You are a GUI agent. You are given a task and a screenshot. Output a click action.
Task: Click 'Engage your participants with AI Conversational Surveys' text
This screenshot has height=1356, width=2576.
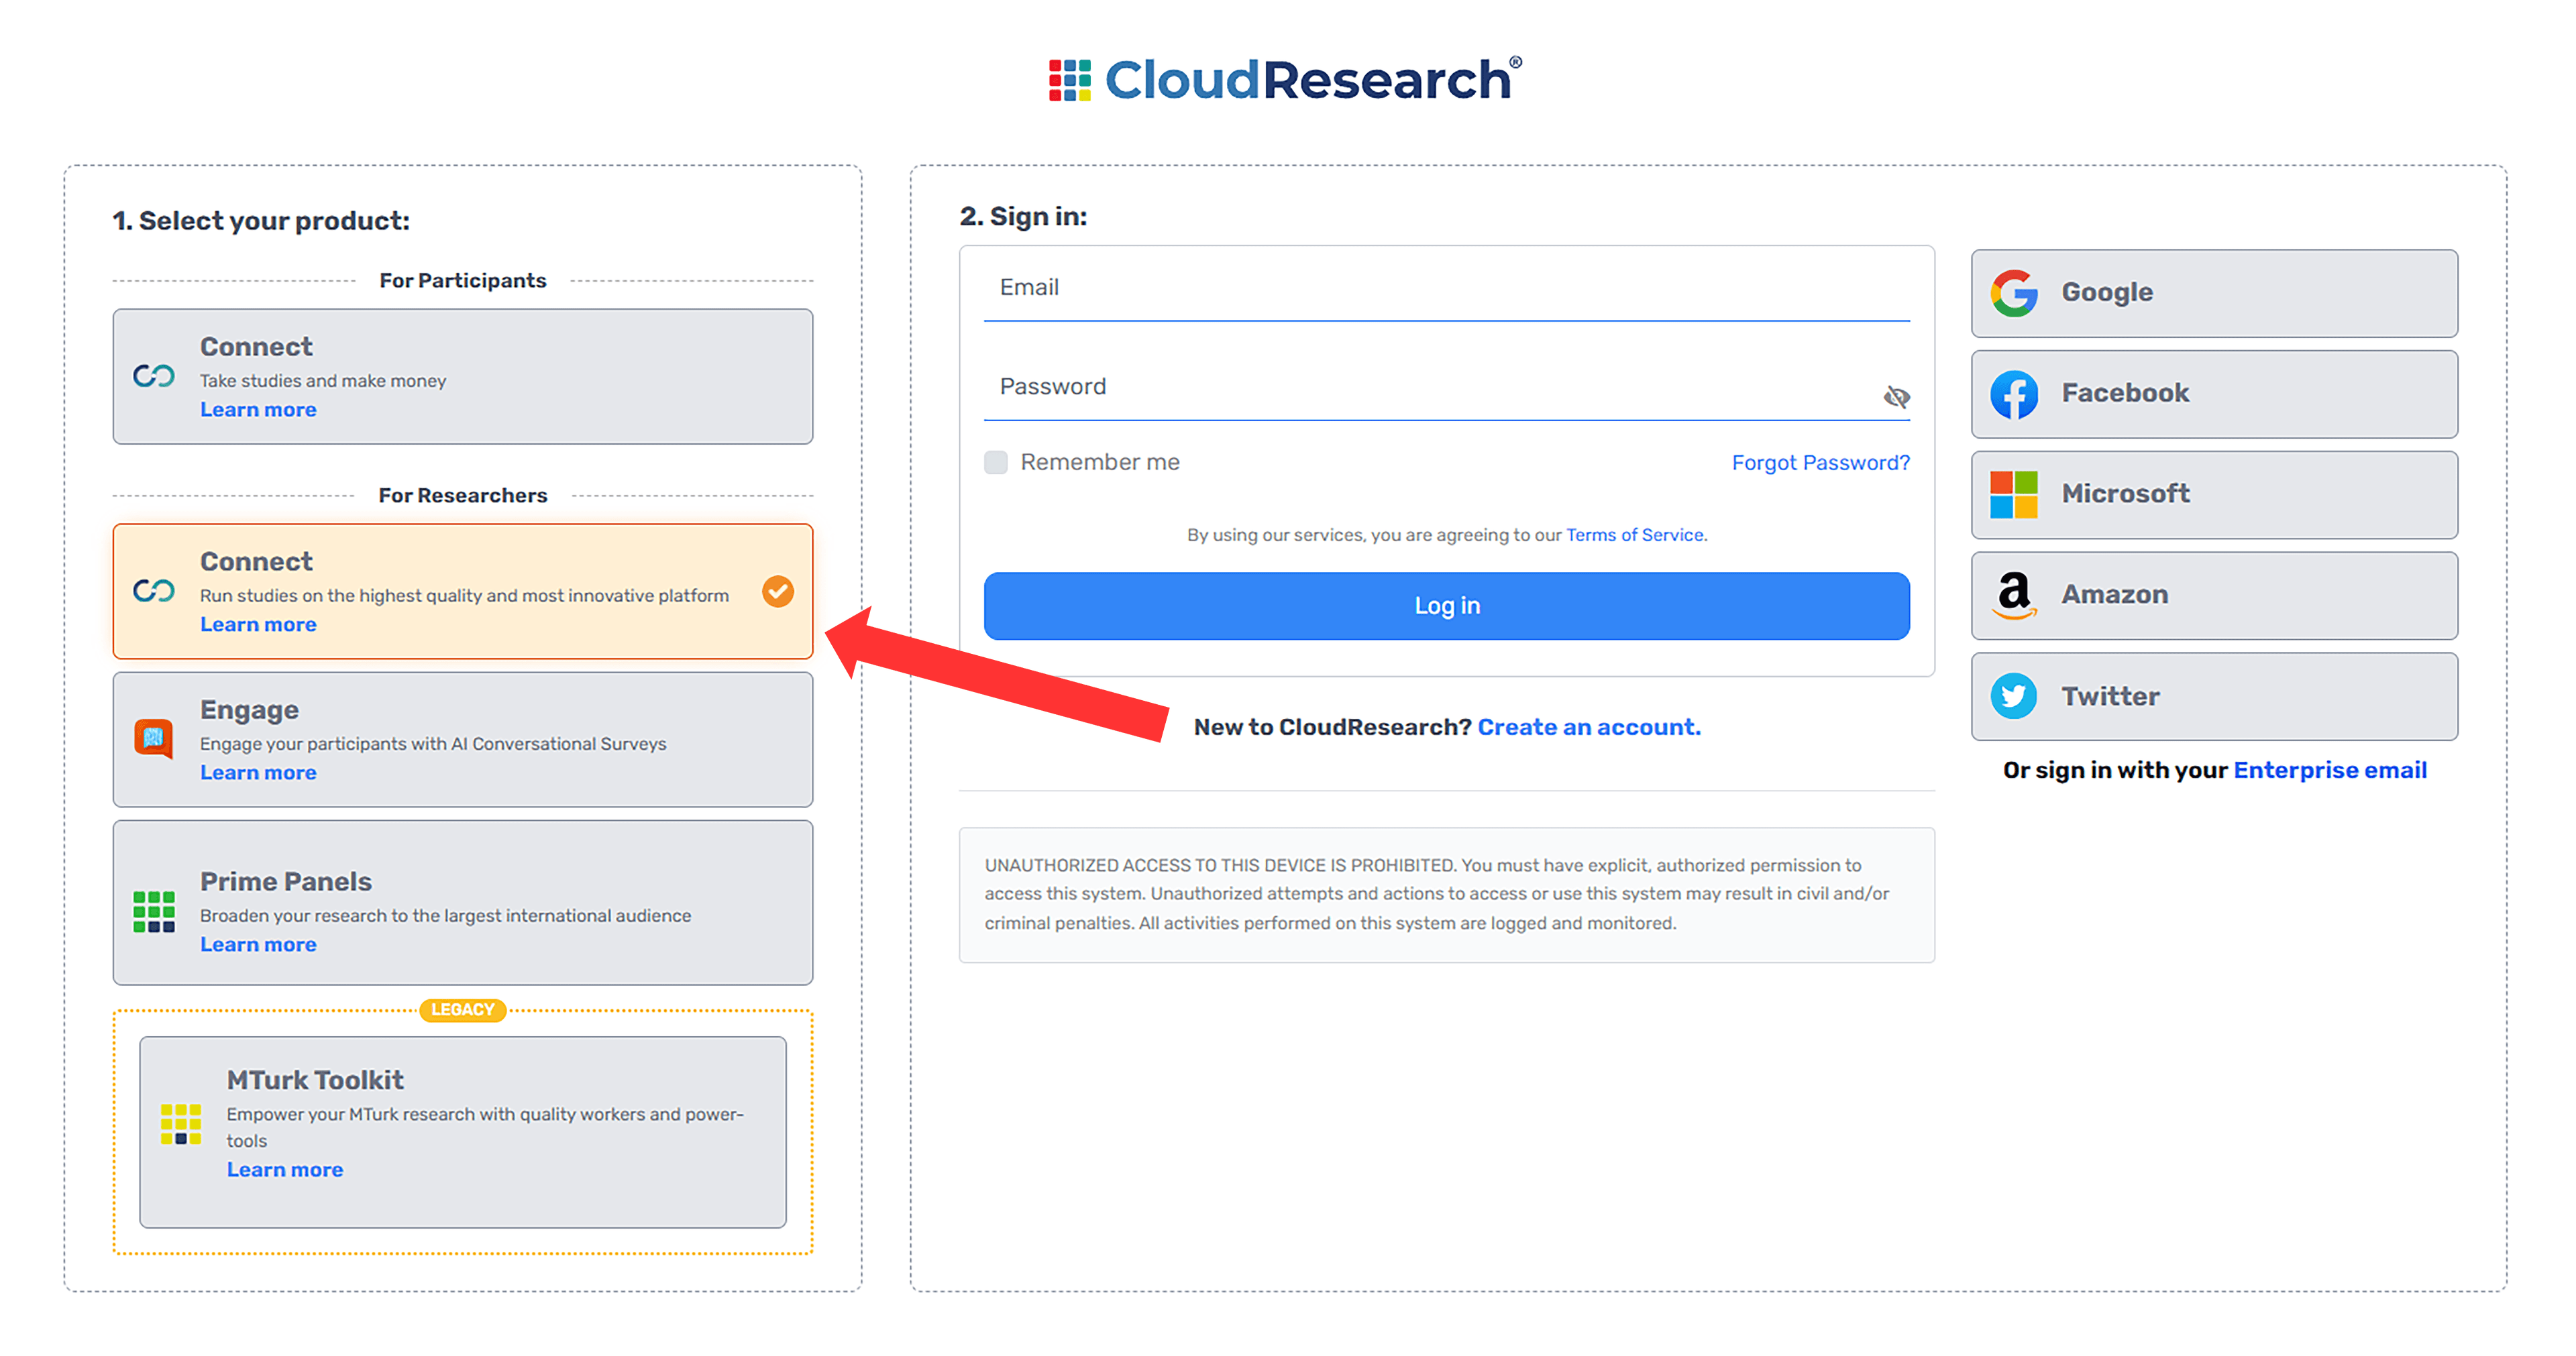433,744
